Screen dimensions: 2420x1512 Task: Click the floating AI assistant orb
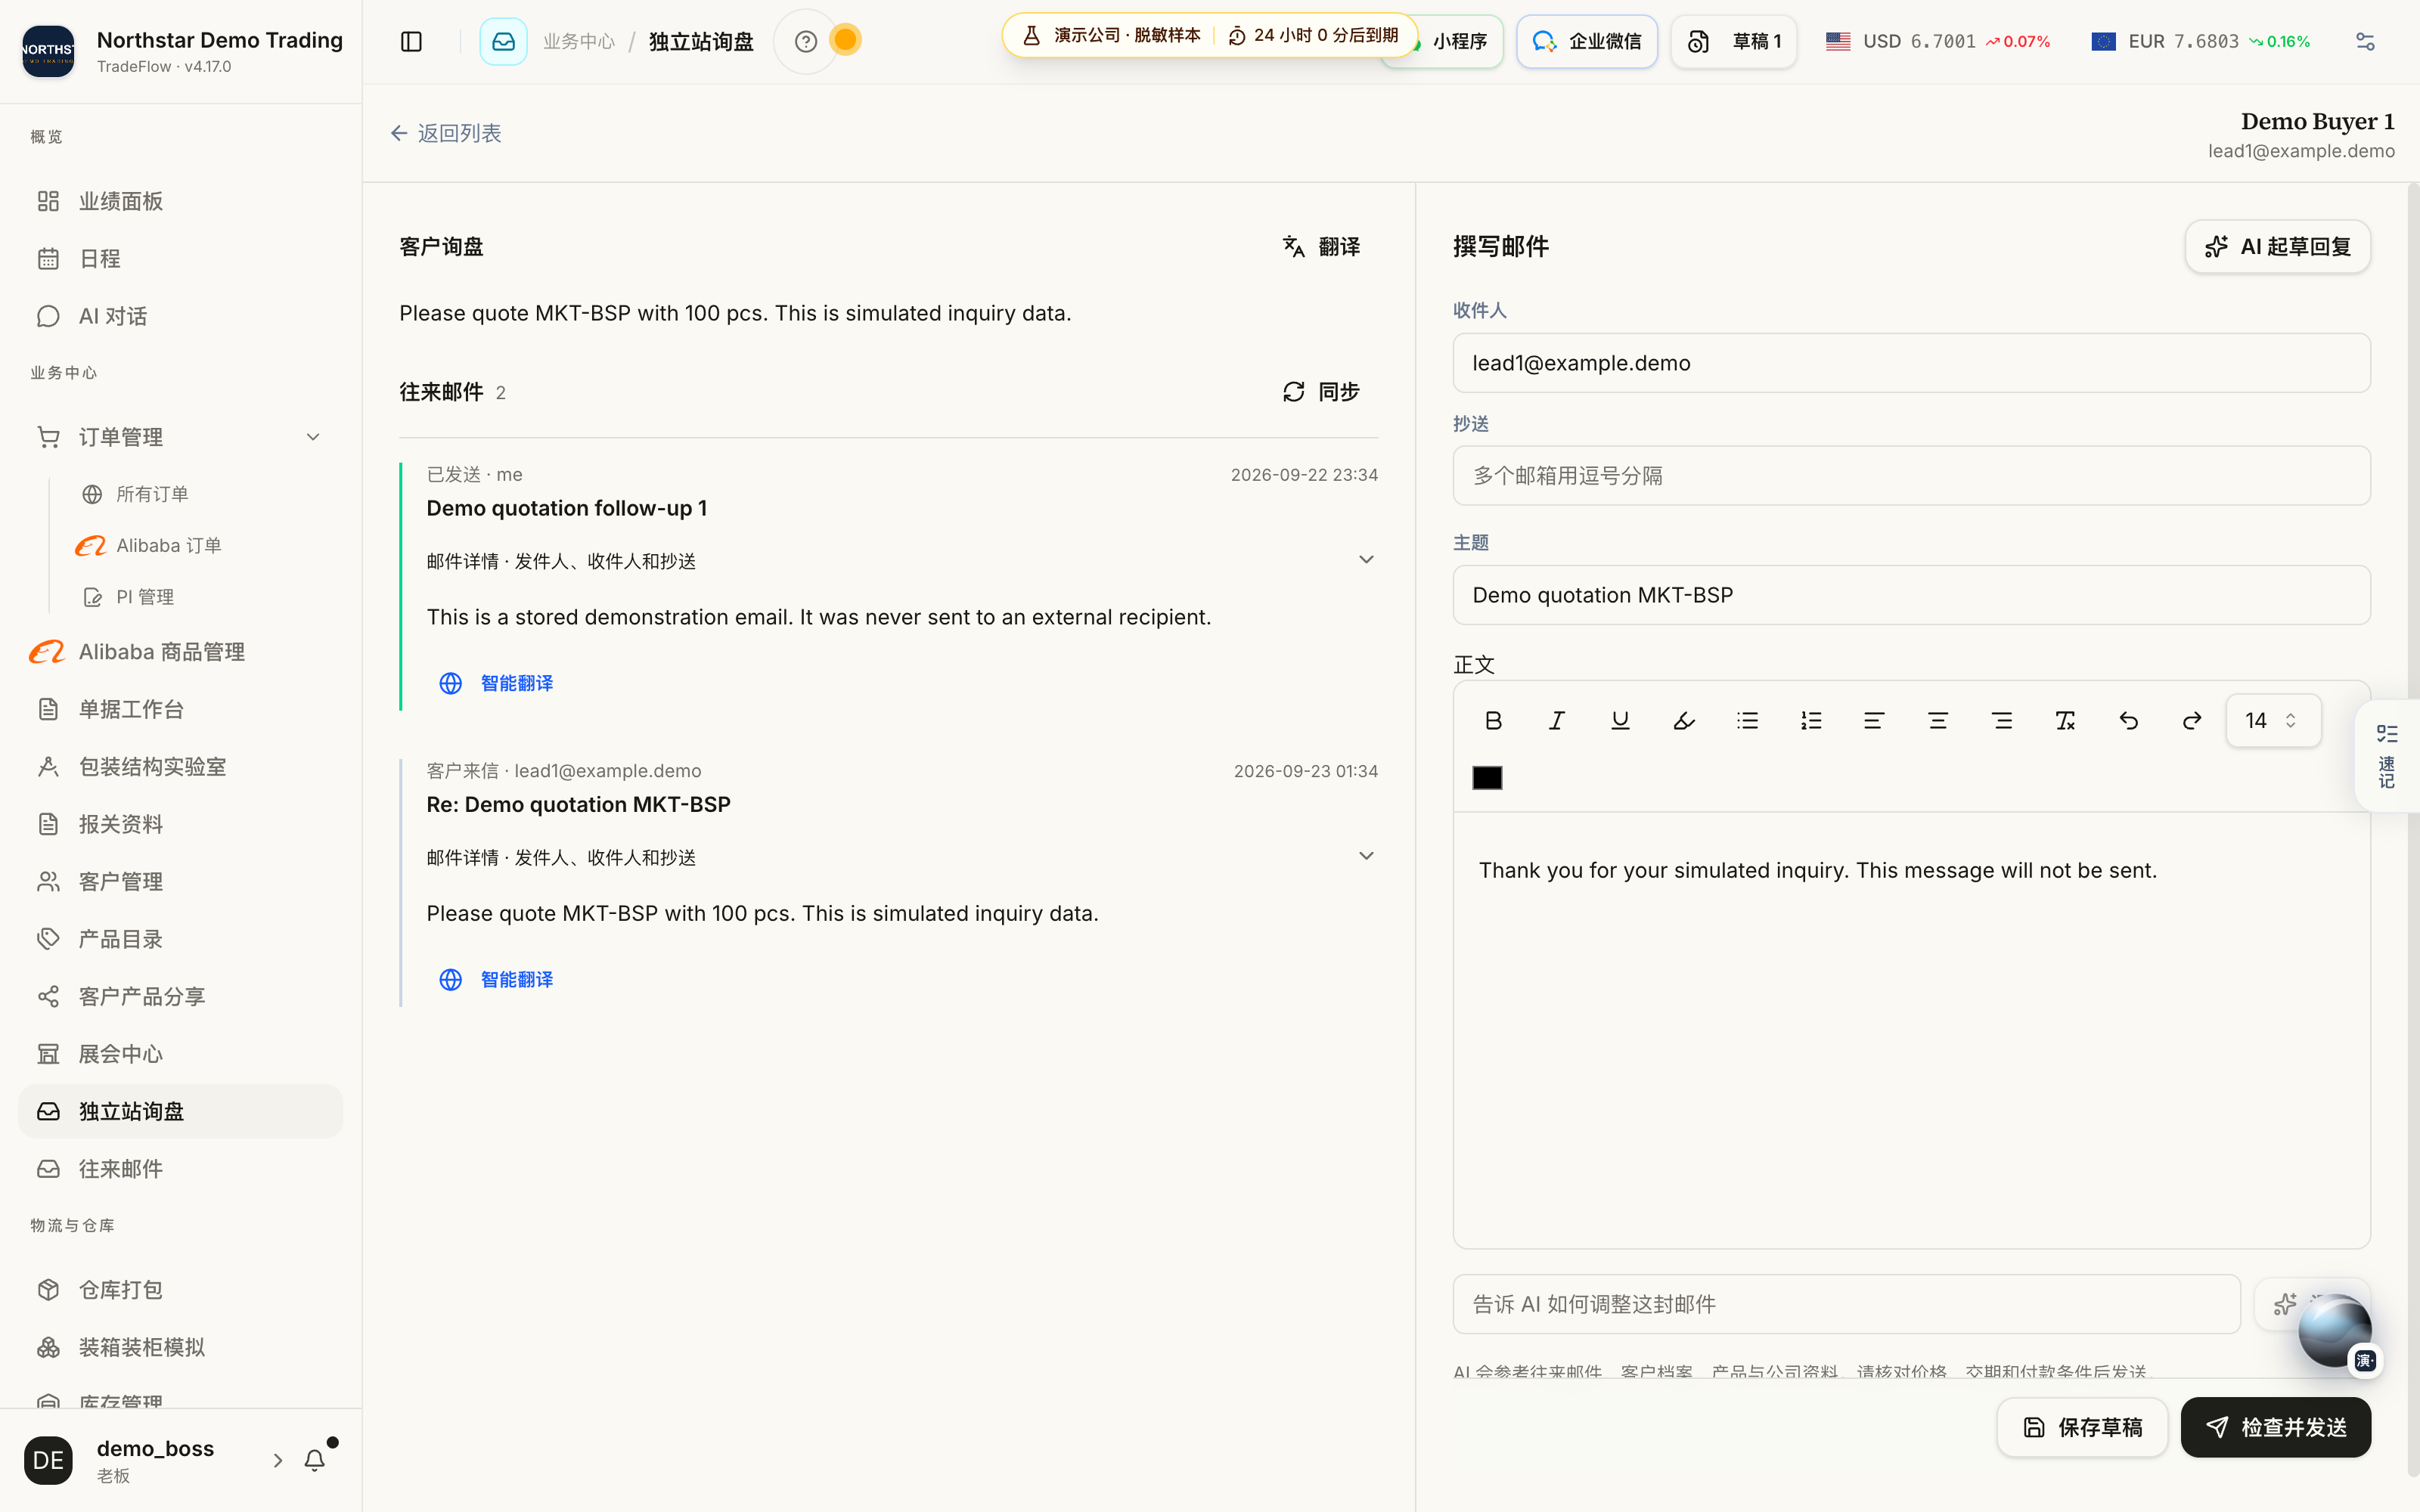(2335, 1330)
